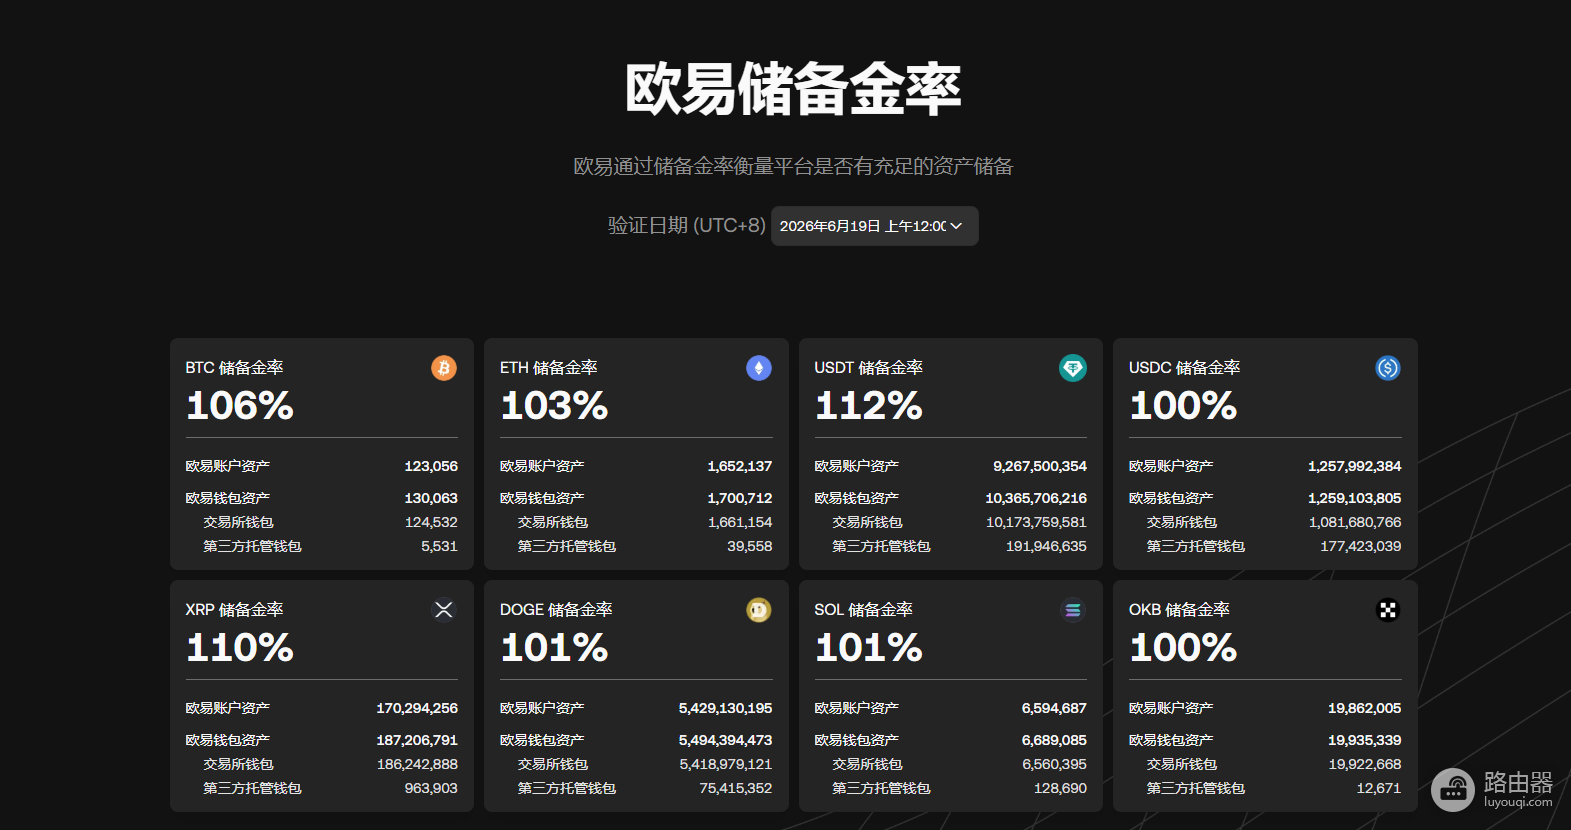Image resolution: width=1571 pixels, height=830 pixels.
Task: Click the Solana icon in SOL card
Action: pos(1073,610)
